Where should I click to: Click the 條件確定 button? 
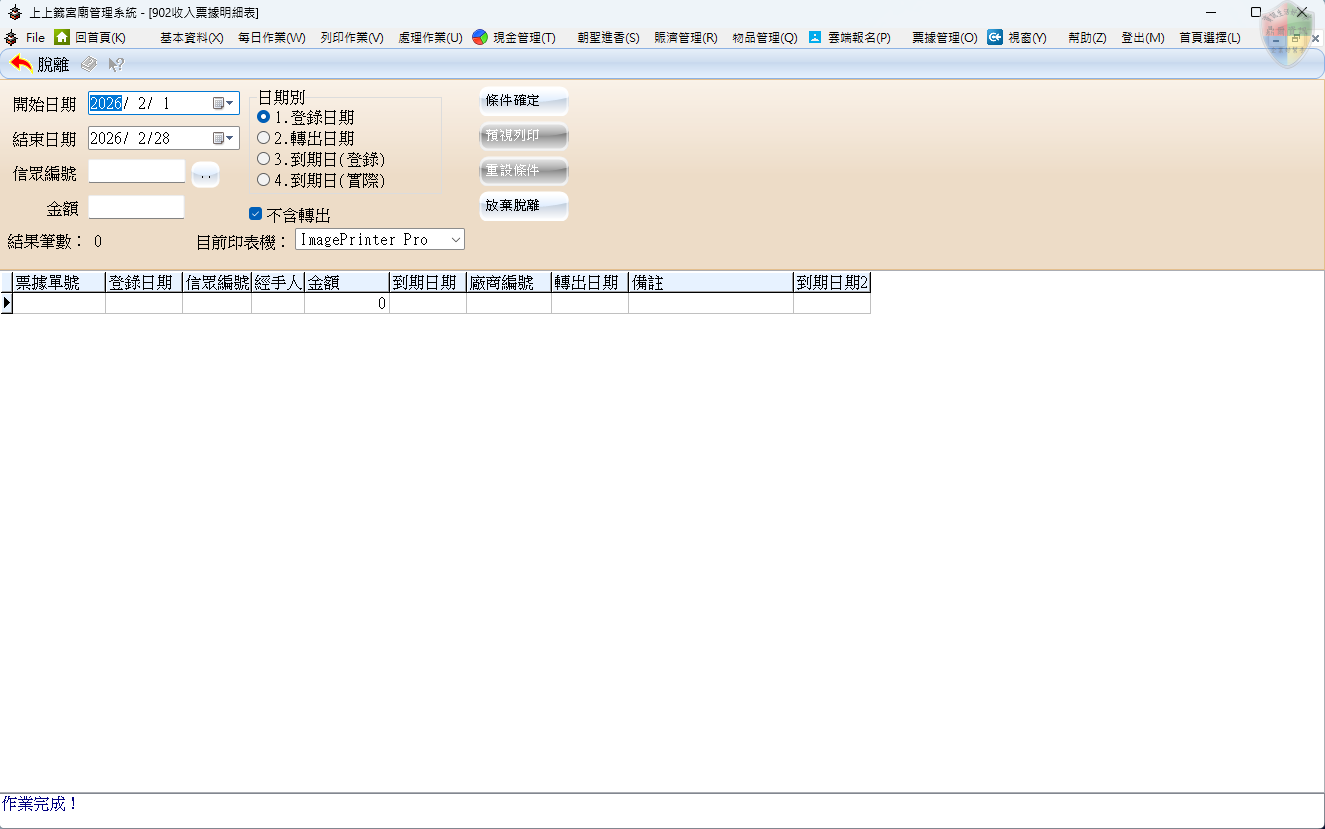[x=523, y=101]
